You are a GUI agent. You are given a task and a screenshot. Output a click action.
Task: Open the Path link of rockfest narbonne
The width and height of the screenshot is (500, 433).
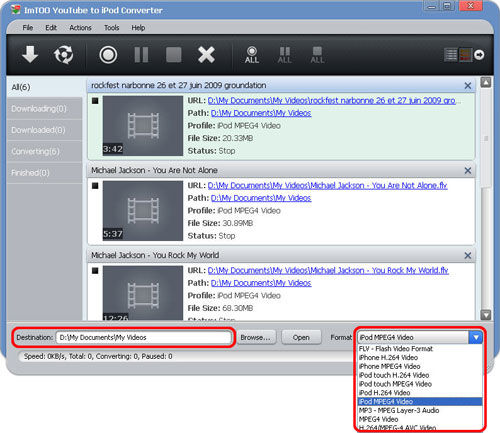(x=261, y=113)
